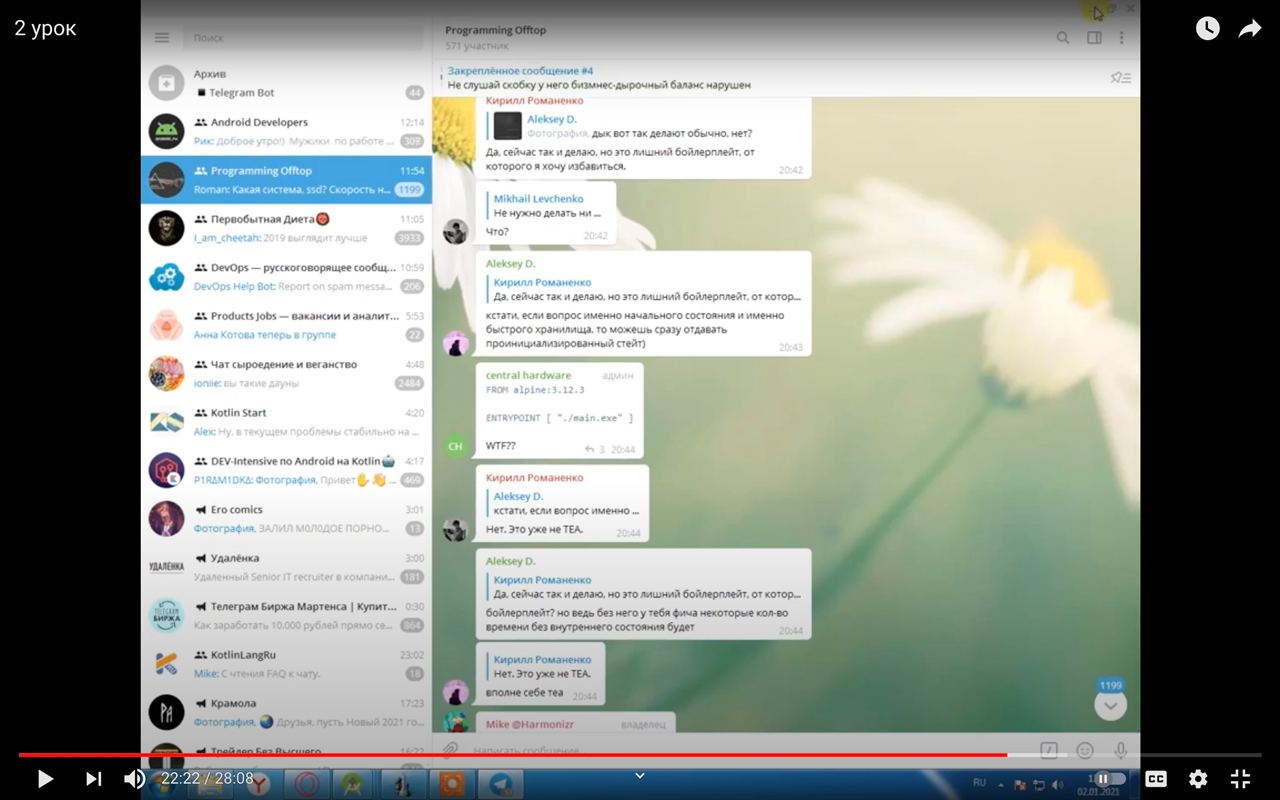This screenshot has width=1280, height=800.
Task: Click the 'Не нужно делать ни' quoted reply
Action: (548, 206)
